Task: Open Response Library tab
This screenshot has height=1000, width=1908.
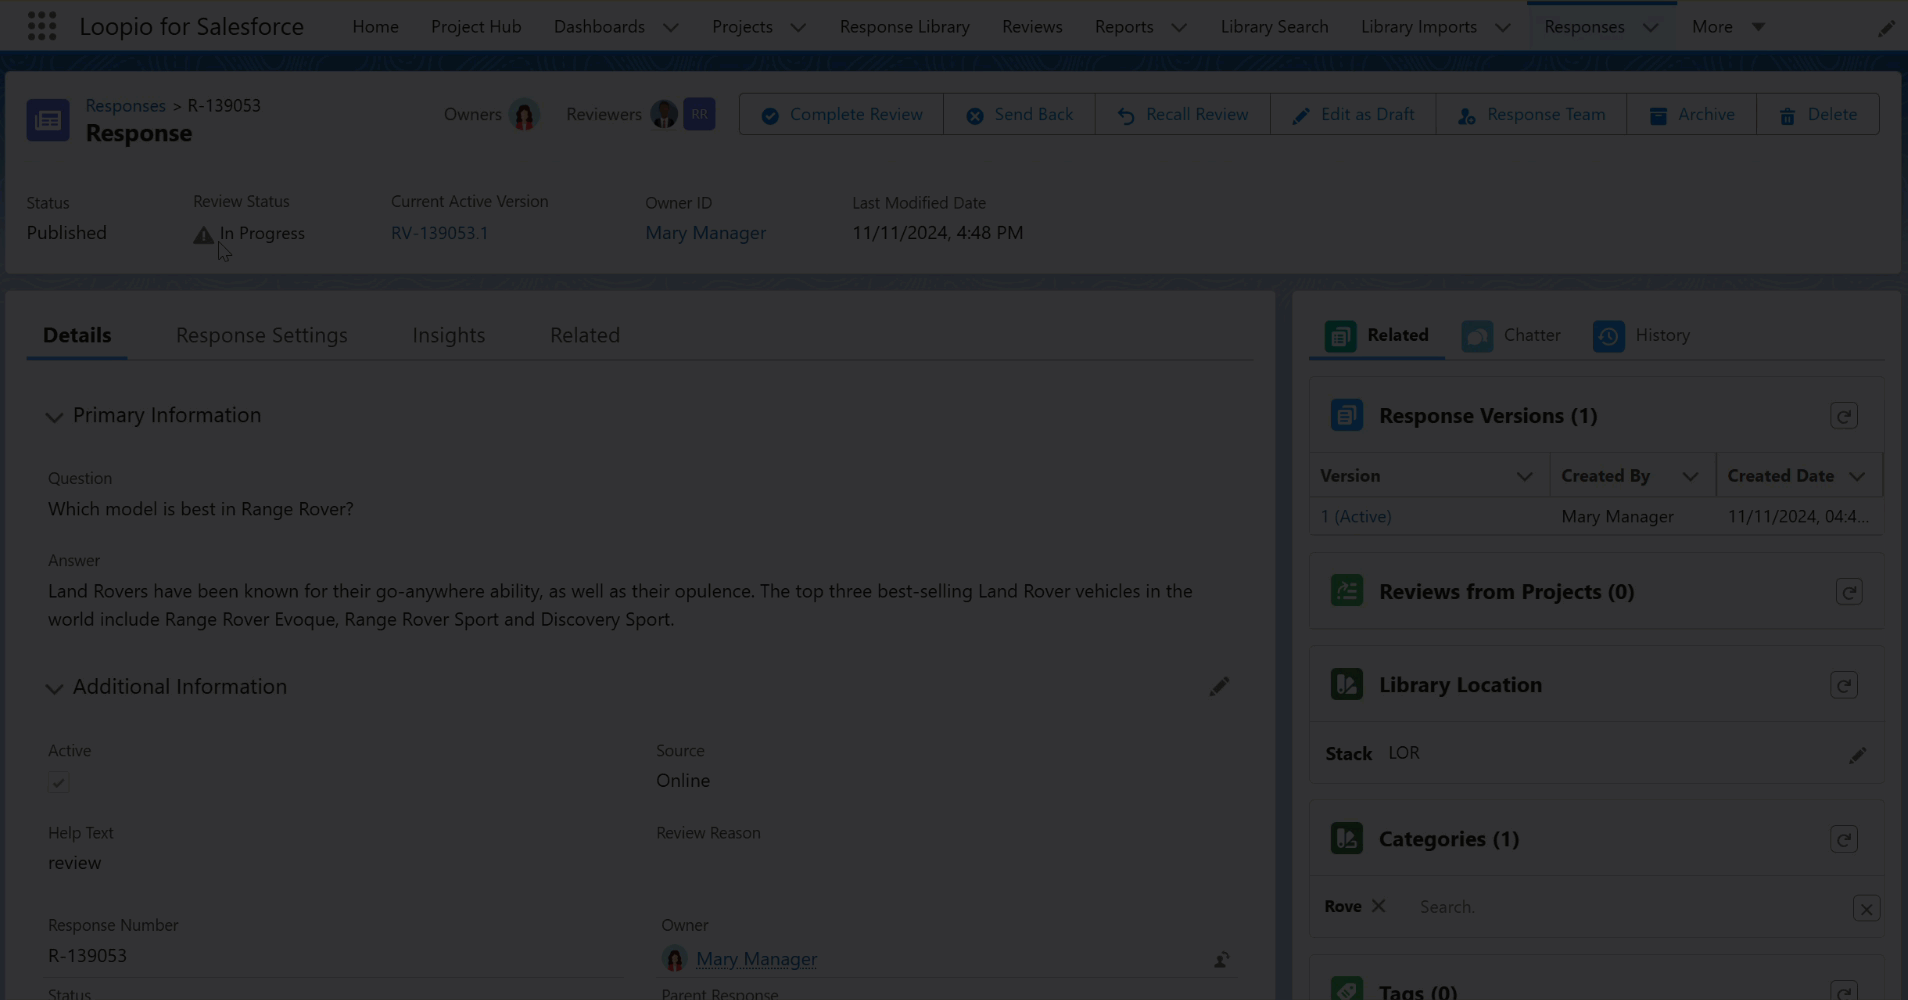Action: point(905,27)
